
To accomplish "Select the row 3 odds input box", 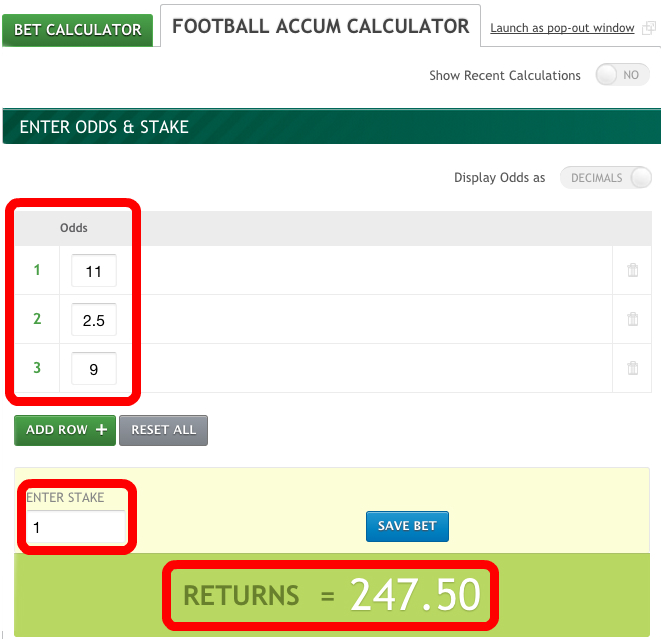I will 94,368.
